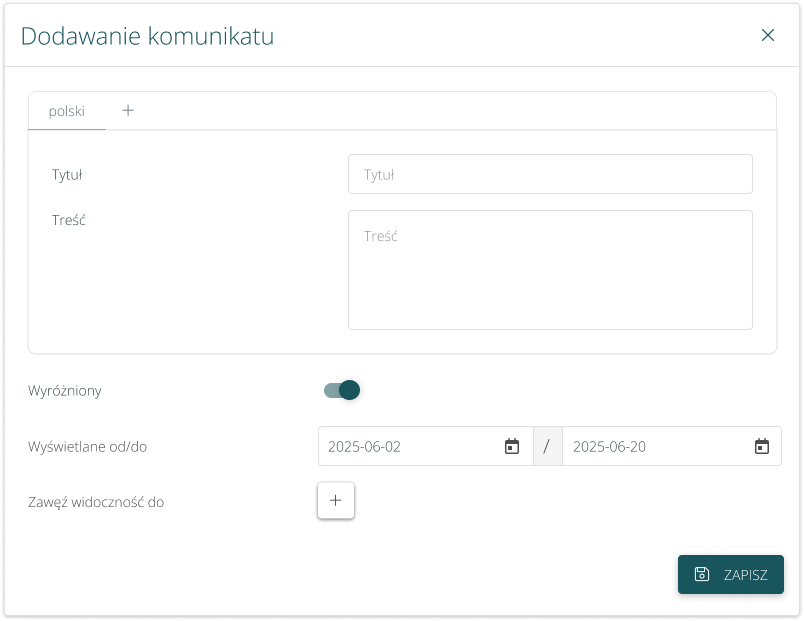Select the 2025-06-20 end date field
This screenshot has width=804, height=621.
pyautogui.click(x=655, y=447)
